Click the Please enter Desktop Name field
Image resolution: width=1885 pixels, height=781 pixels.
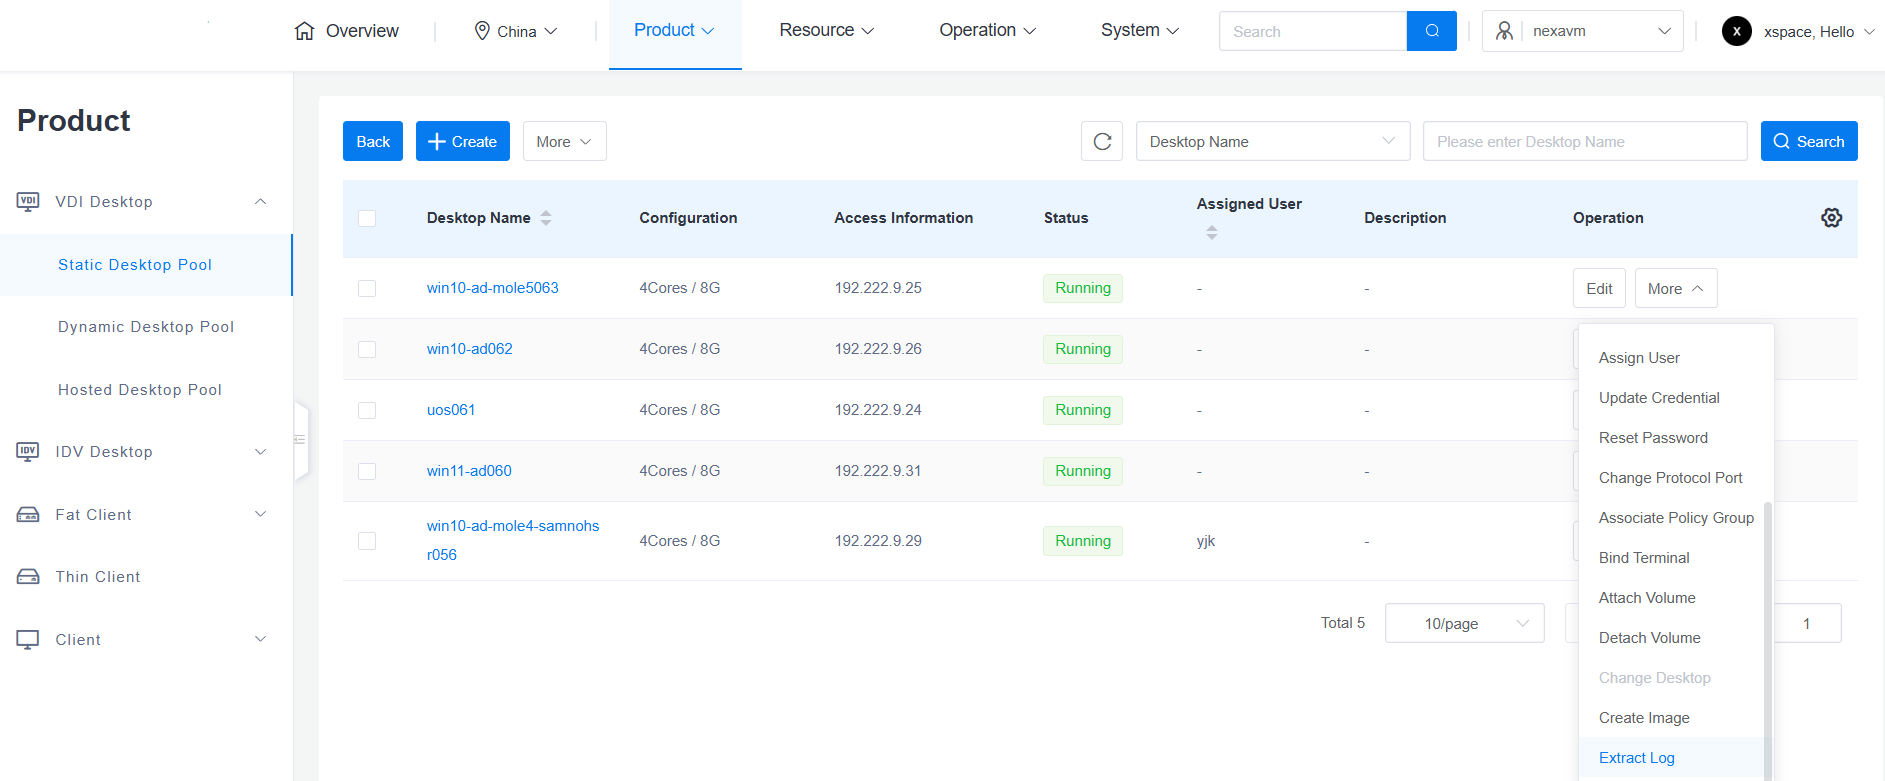[x=1584, y=142]
